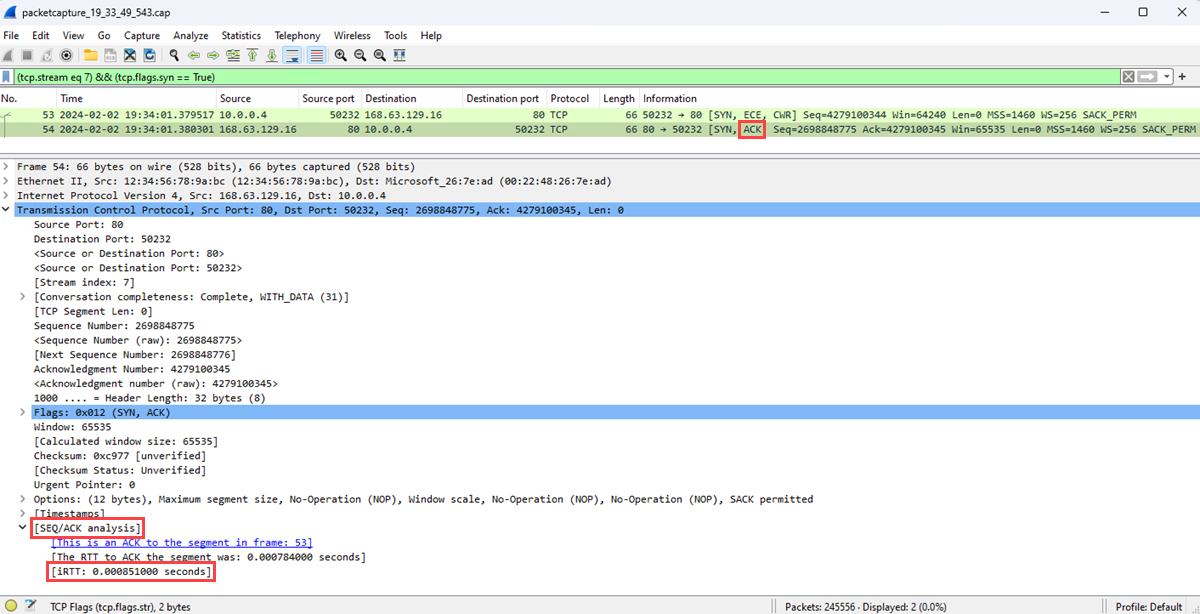
Task: Clear the display filter with the X button
Action: pos(1128,76)
